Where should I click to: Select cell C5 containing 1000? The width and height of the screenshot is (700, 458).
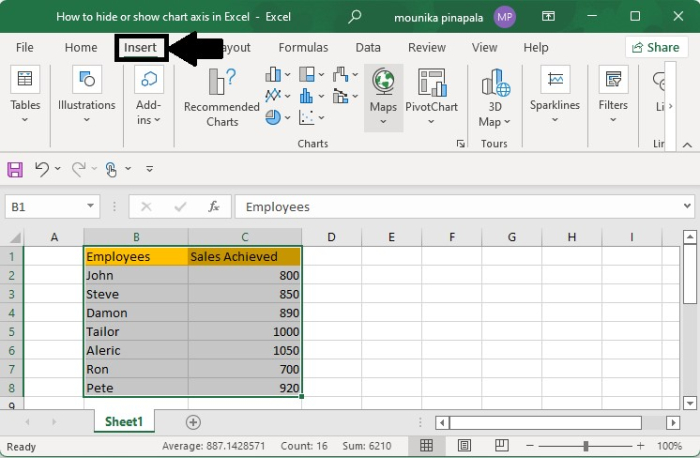pyautogui.click(x=244, y=332)
